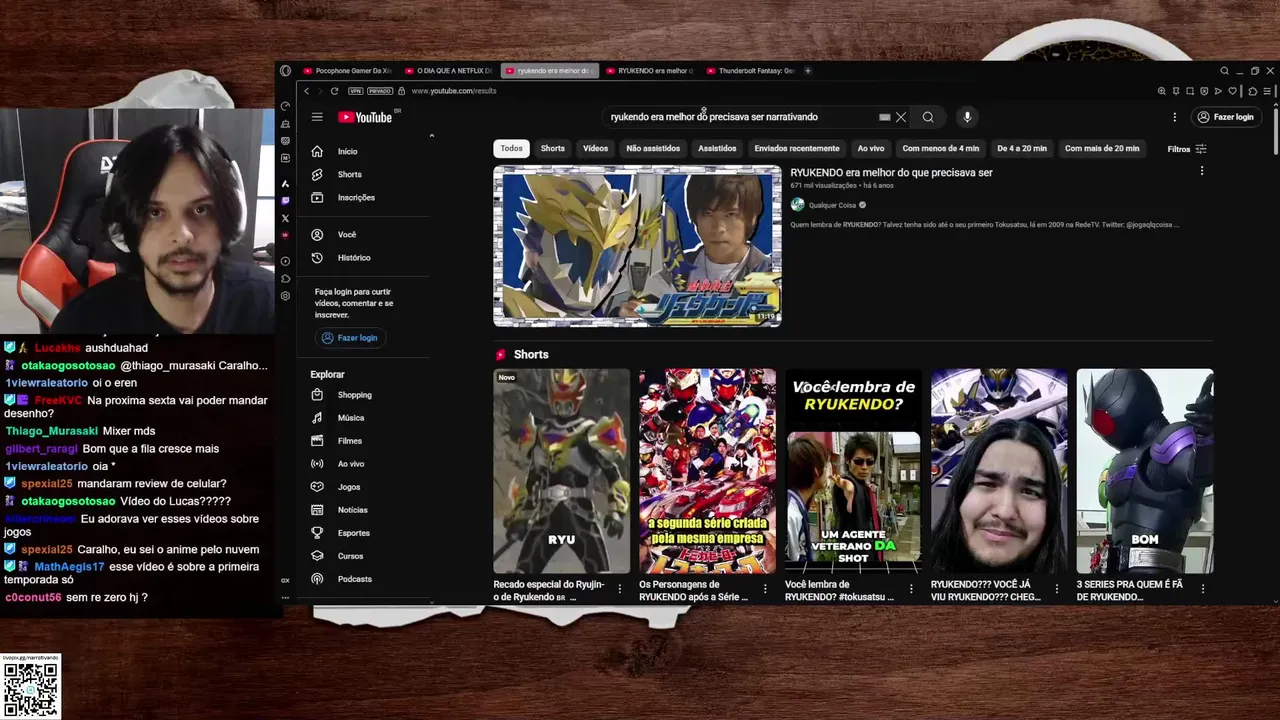This screenshot has height=720, width=1280.
Task: Open the browser easy setup menu
Action: [x=1266, y=91]
